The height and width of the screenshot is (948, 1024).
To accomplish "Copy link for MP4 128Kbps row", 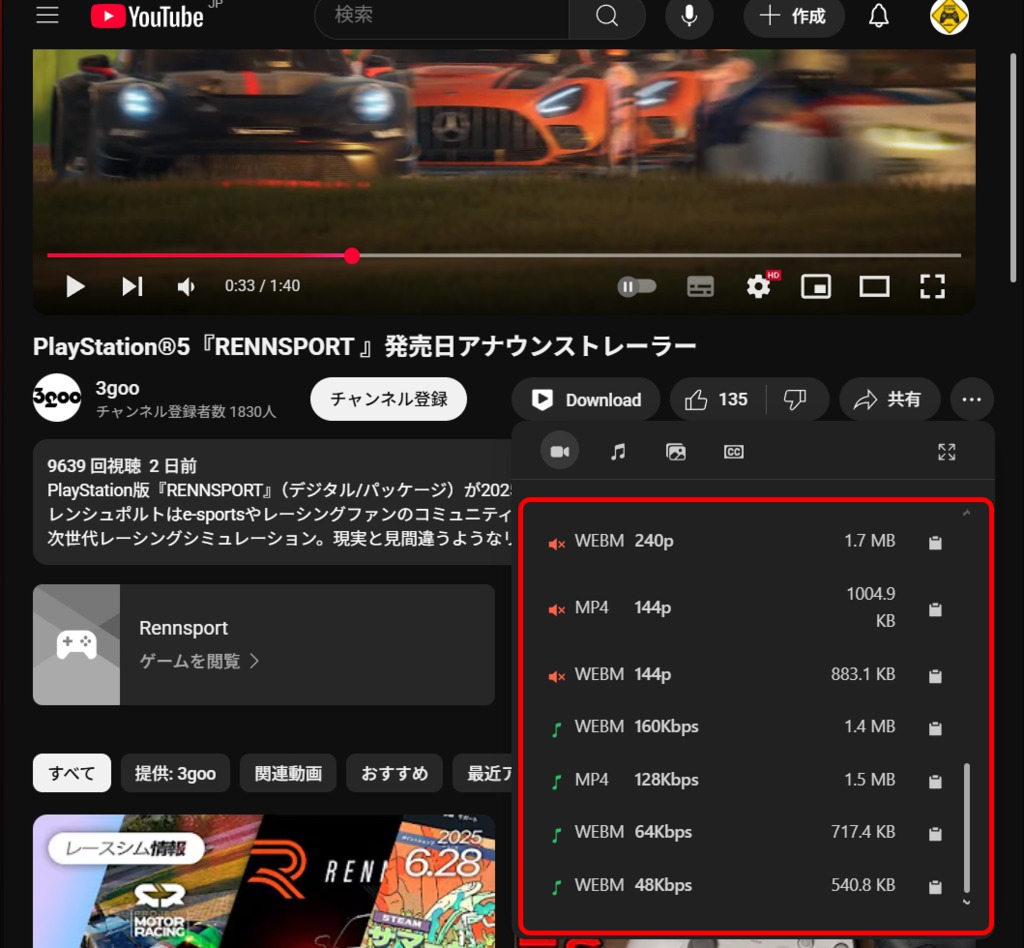I will click(935, 782).
